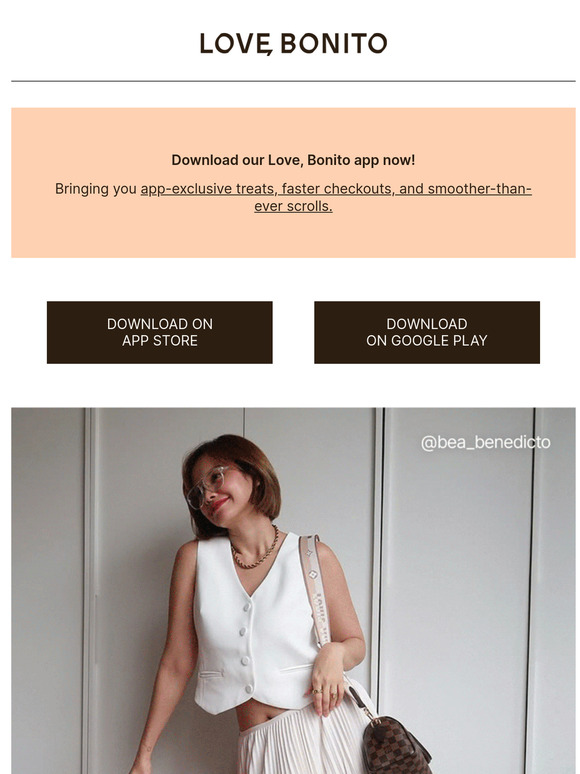
Task: Tap the Download on App Store button
Action: click(159, 332)
